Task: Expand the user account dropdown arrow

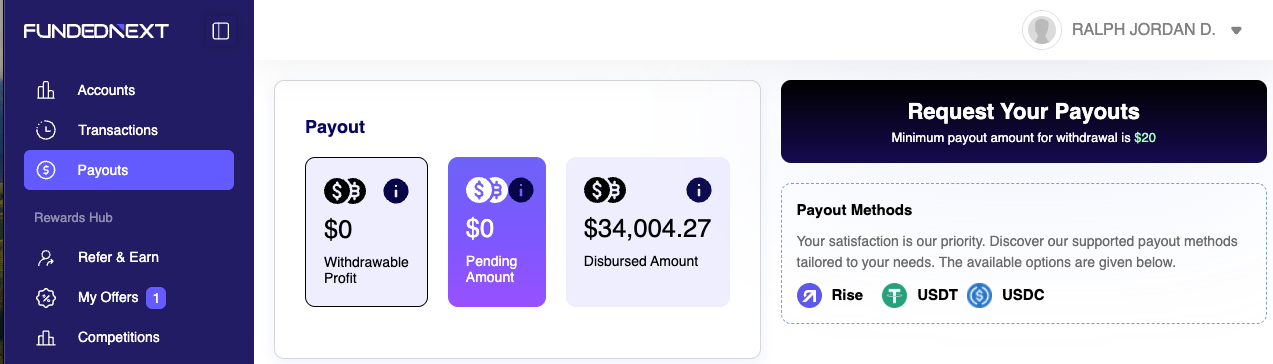Action: pyautogui.click(x=1236, y=31)
